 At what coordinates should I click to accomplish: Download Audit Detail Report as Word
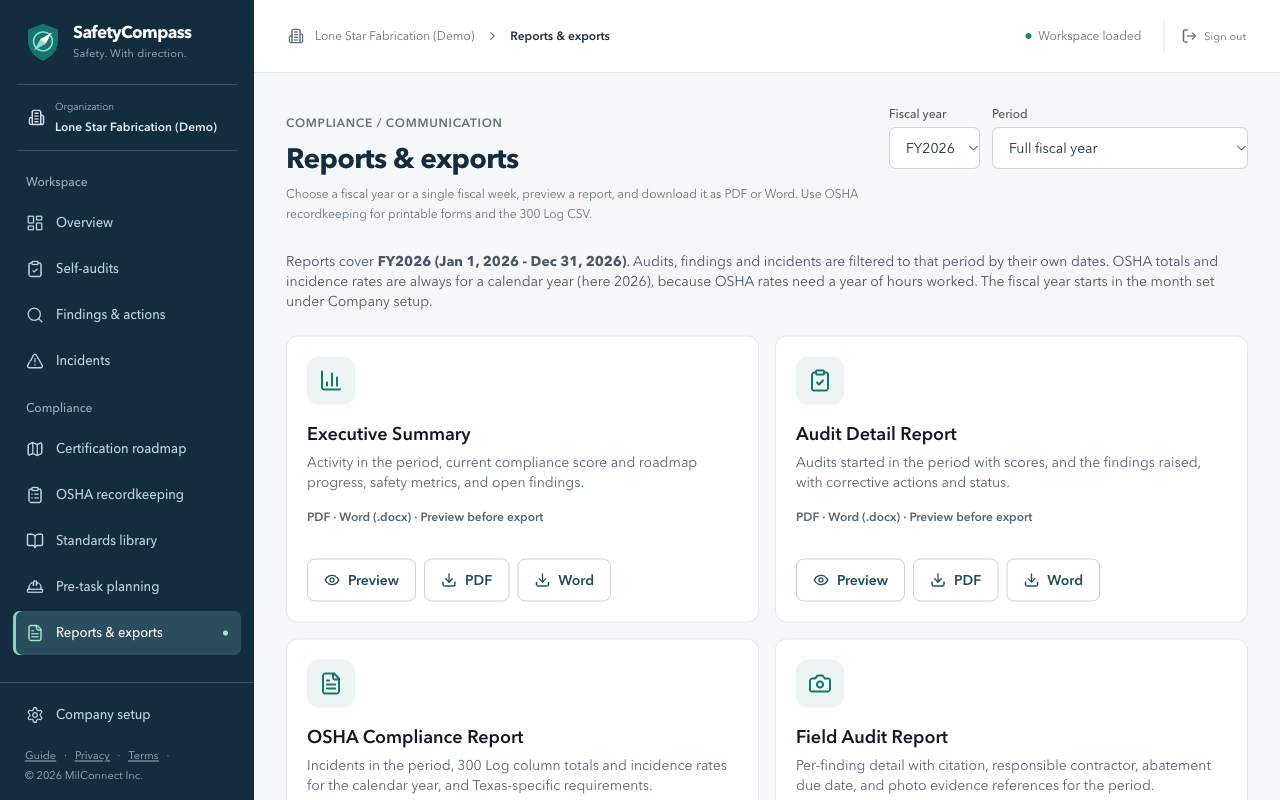coord(1053,580)
